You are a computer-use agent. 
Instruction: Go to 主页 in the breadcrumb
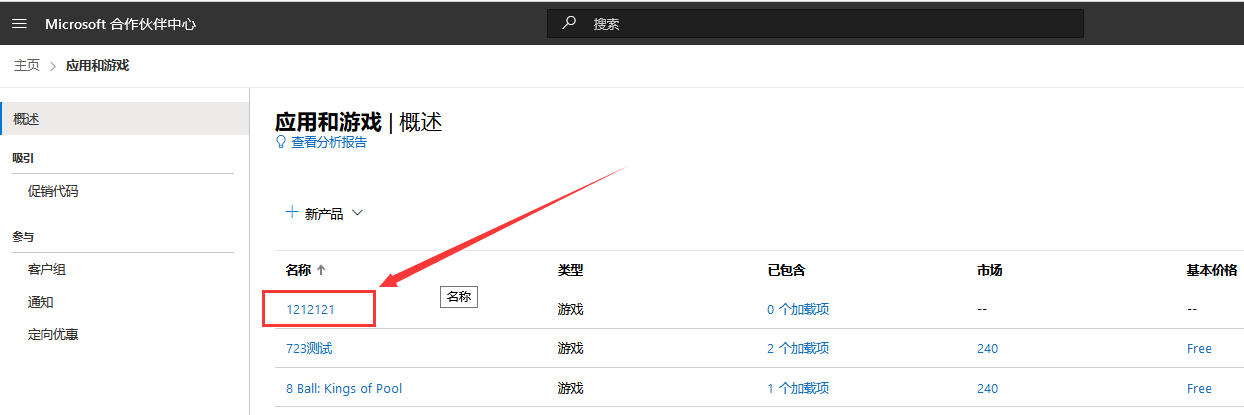(x=27, y=66)
